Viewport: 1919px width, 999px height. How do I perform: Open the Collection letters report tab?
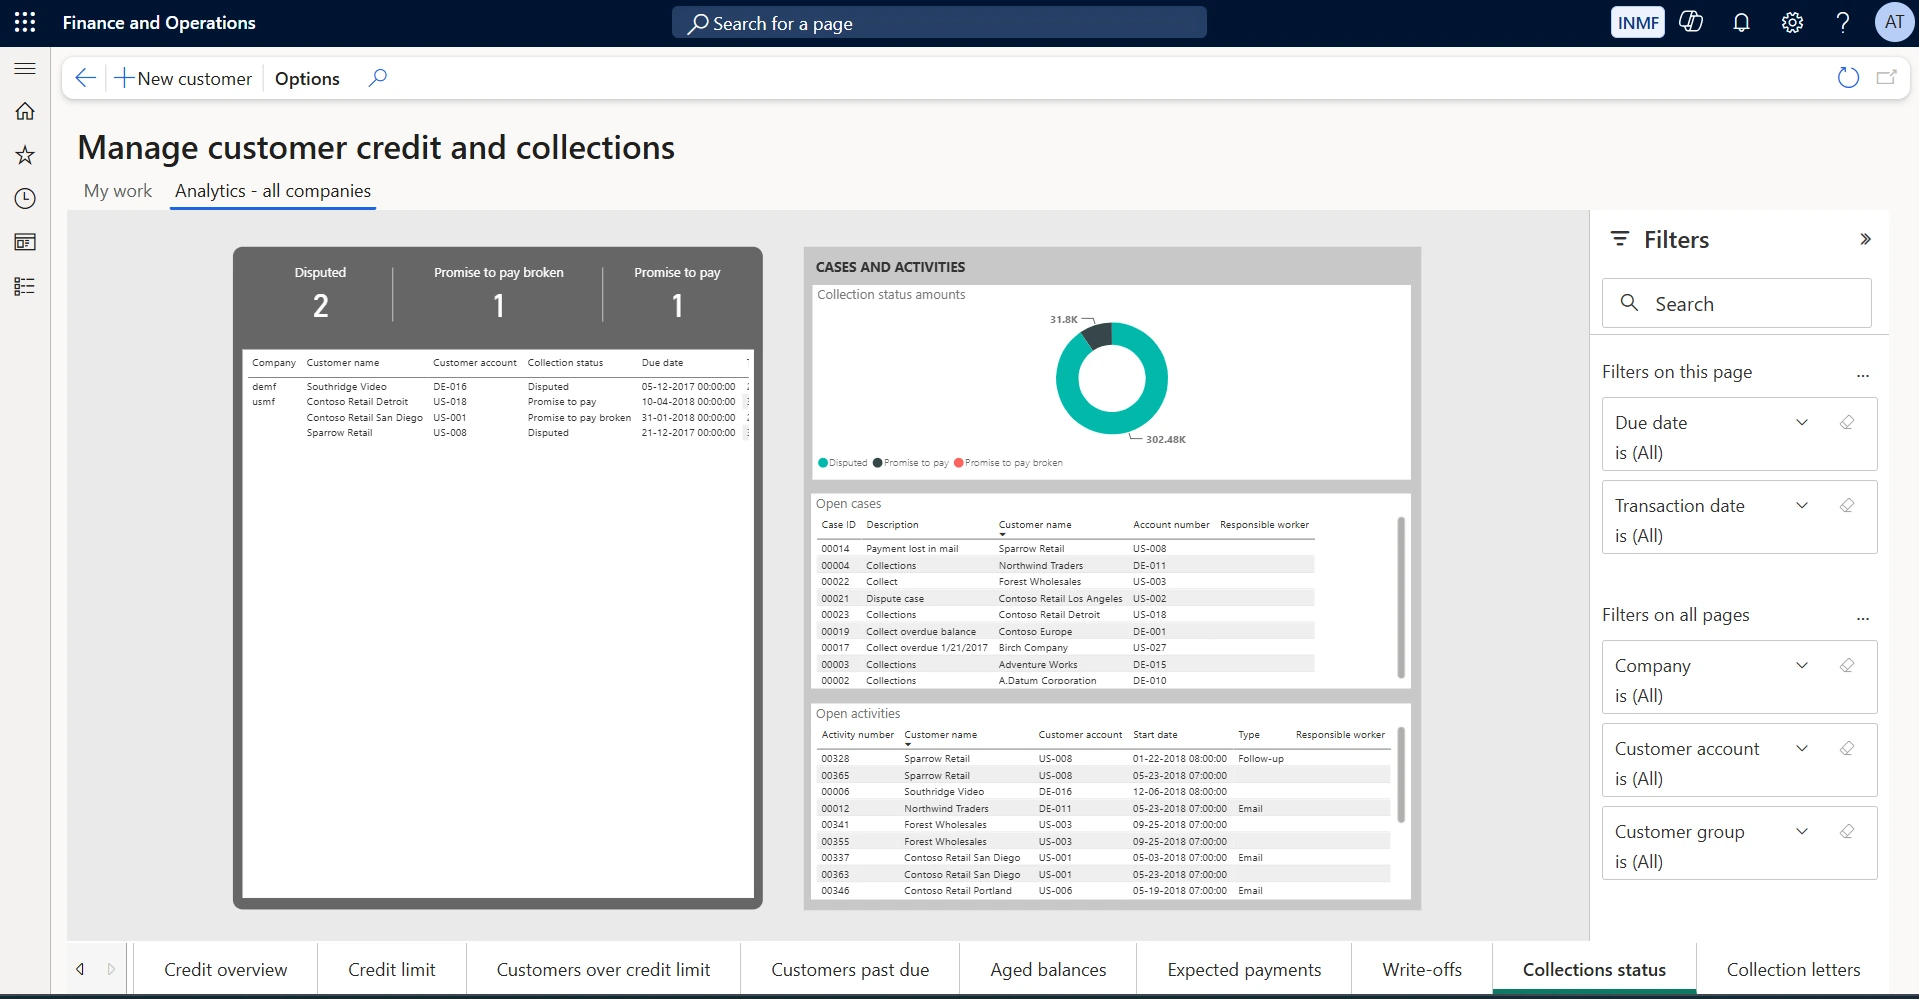click(1793, 969)
